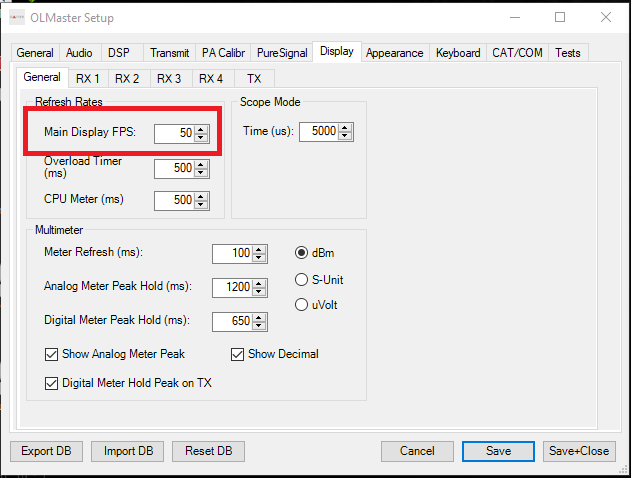The height and width of the screenshot is (478, 631).
Task: Select the S-Unit radio button
Action: (x=301, y=280)
